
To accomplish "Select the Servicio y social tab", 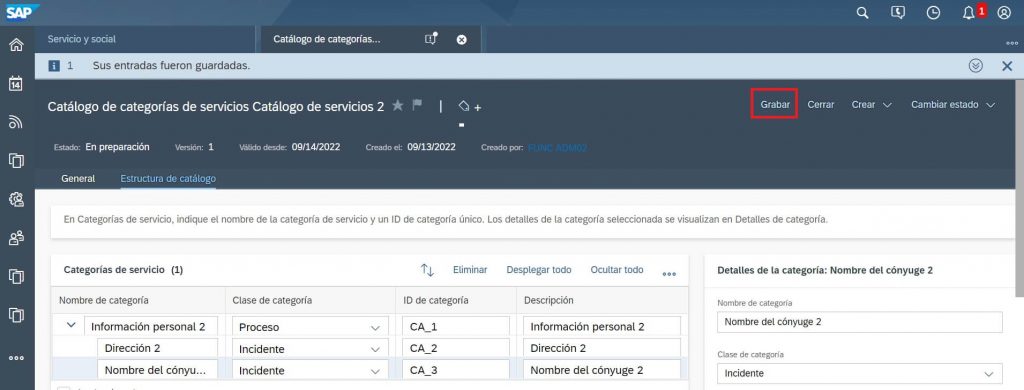I will [82, 39].
